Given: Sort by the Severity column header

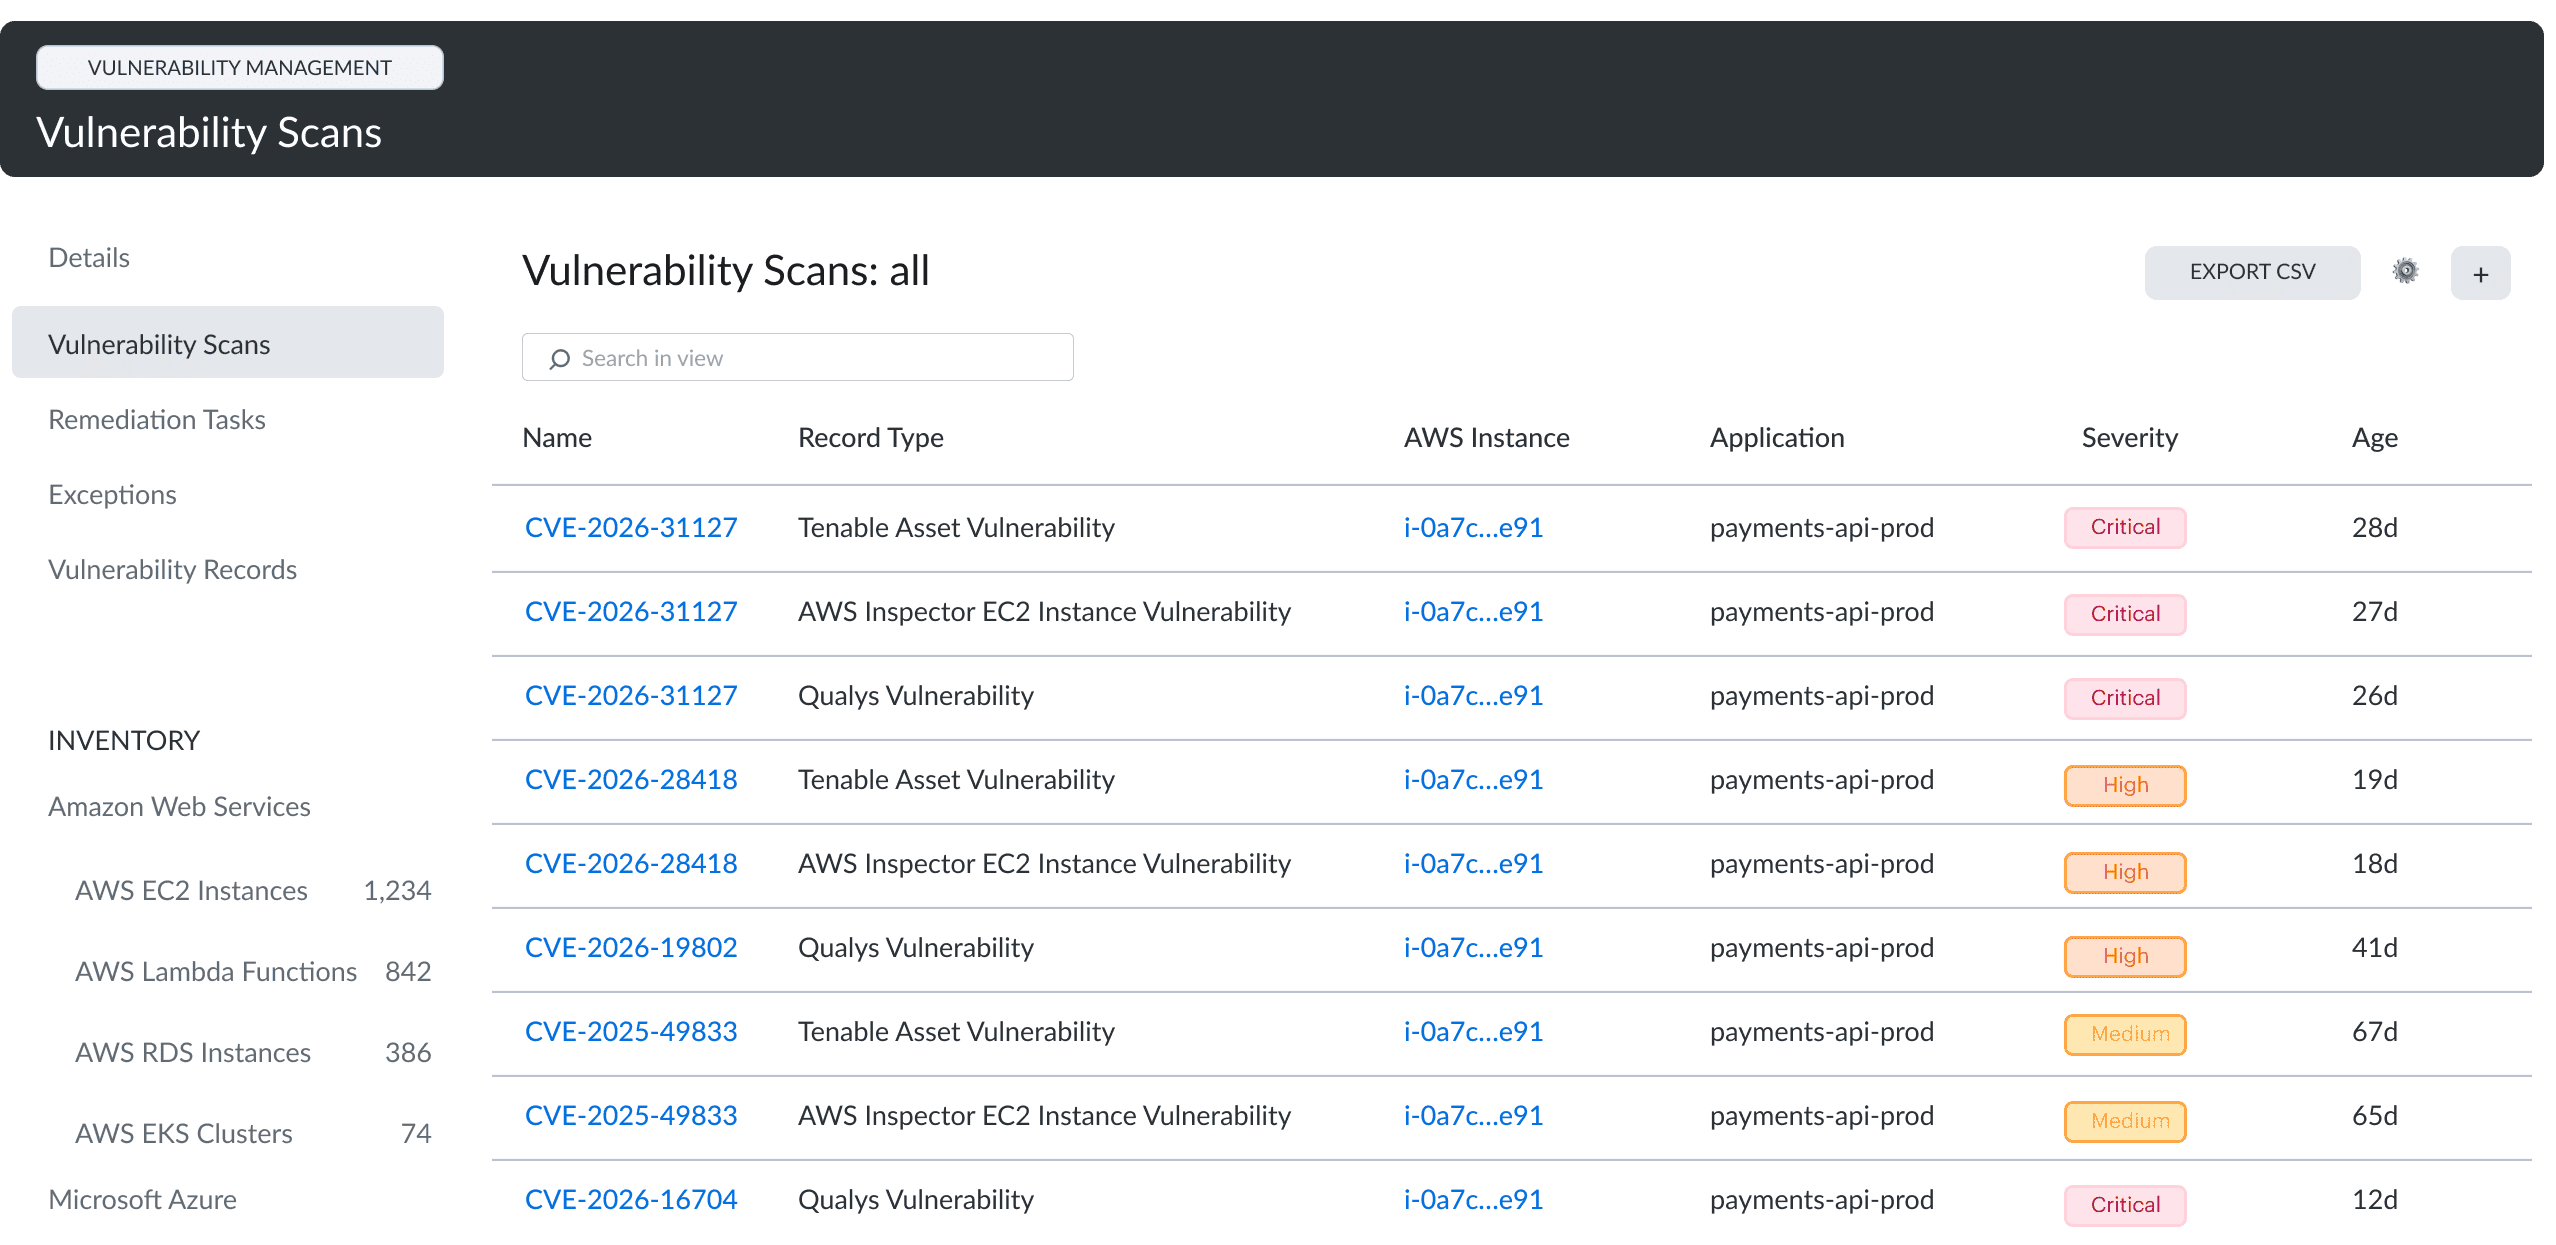Looking at the screenshot, I should [2129, 438].
